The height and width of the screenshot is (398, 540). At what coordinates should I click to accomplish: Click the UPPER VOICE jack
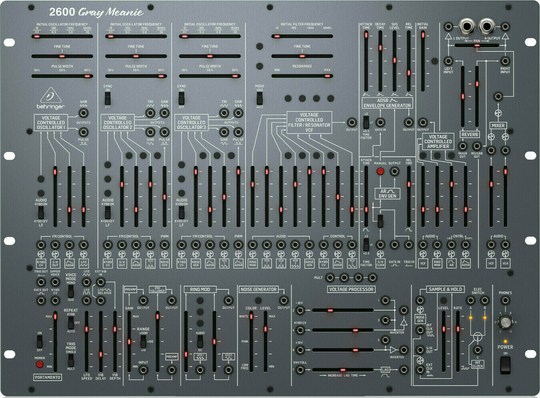pyautogui.click(x=55, y=283)
